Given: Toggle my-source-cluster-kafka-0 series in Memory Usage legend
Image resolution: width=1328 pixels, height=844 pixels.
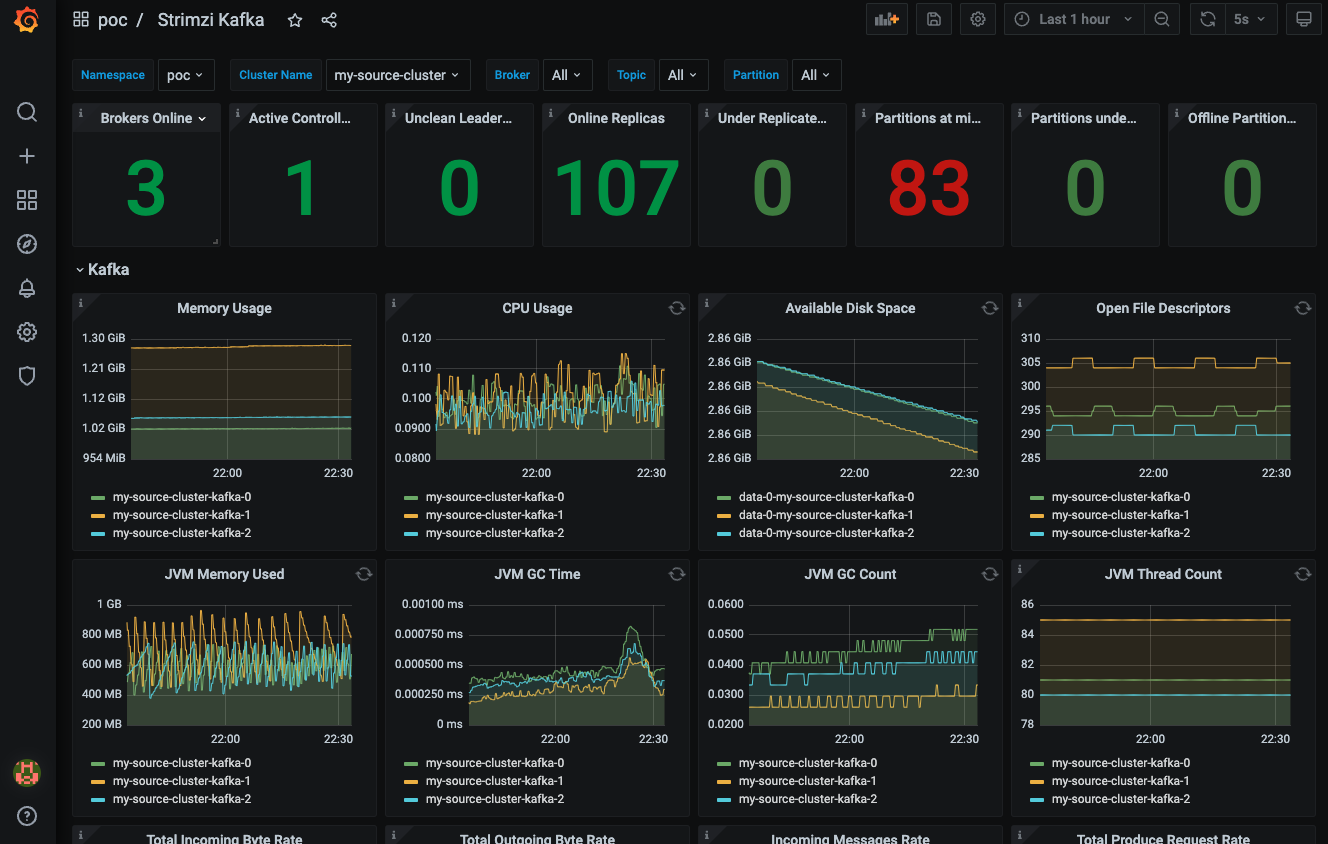Looking at the screenshot, I should (181, 497).
